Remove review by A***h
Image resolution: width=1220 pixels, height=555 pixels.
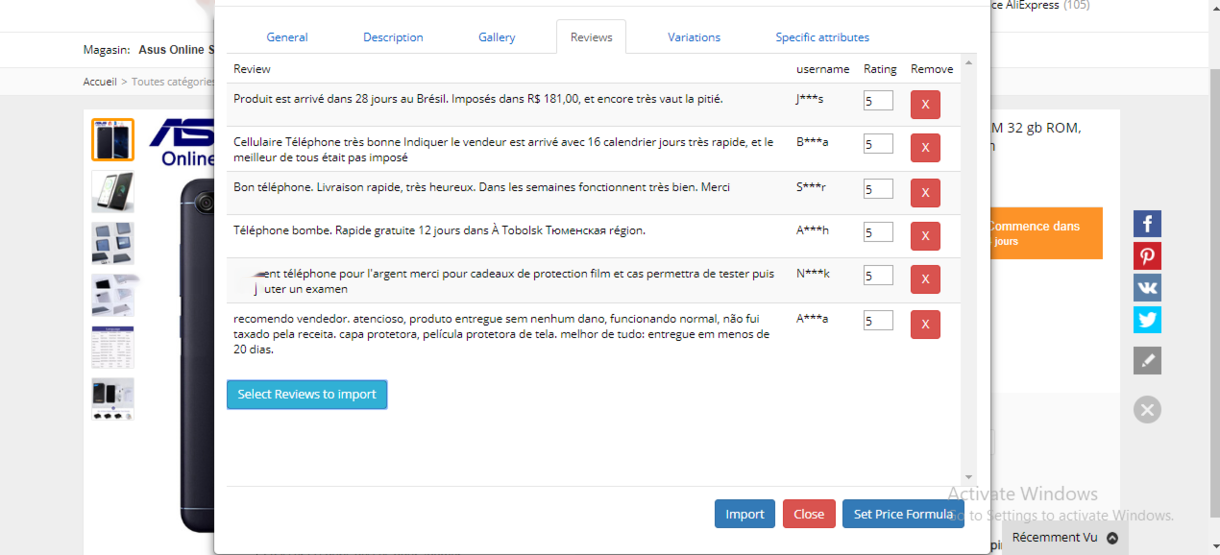tap(925, 236)
